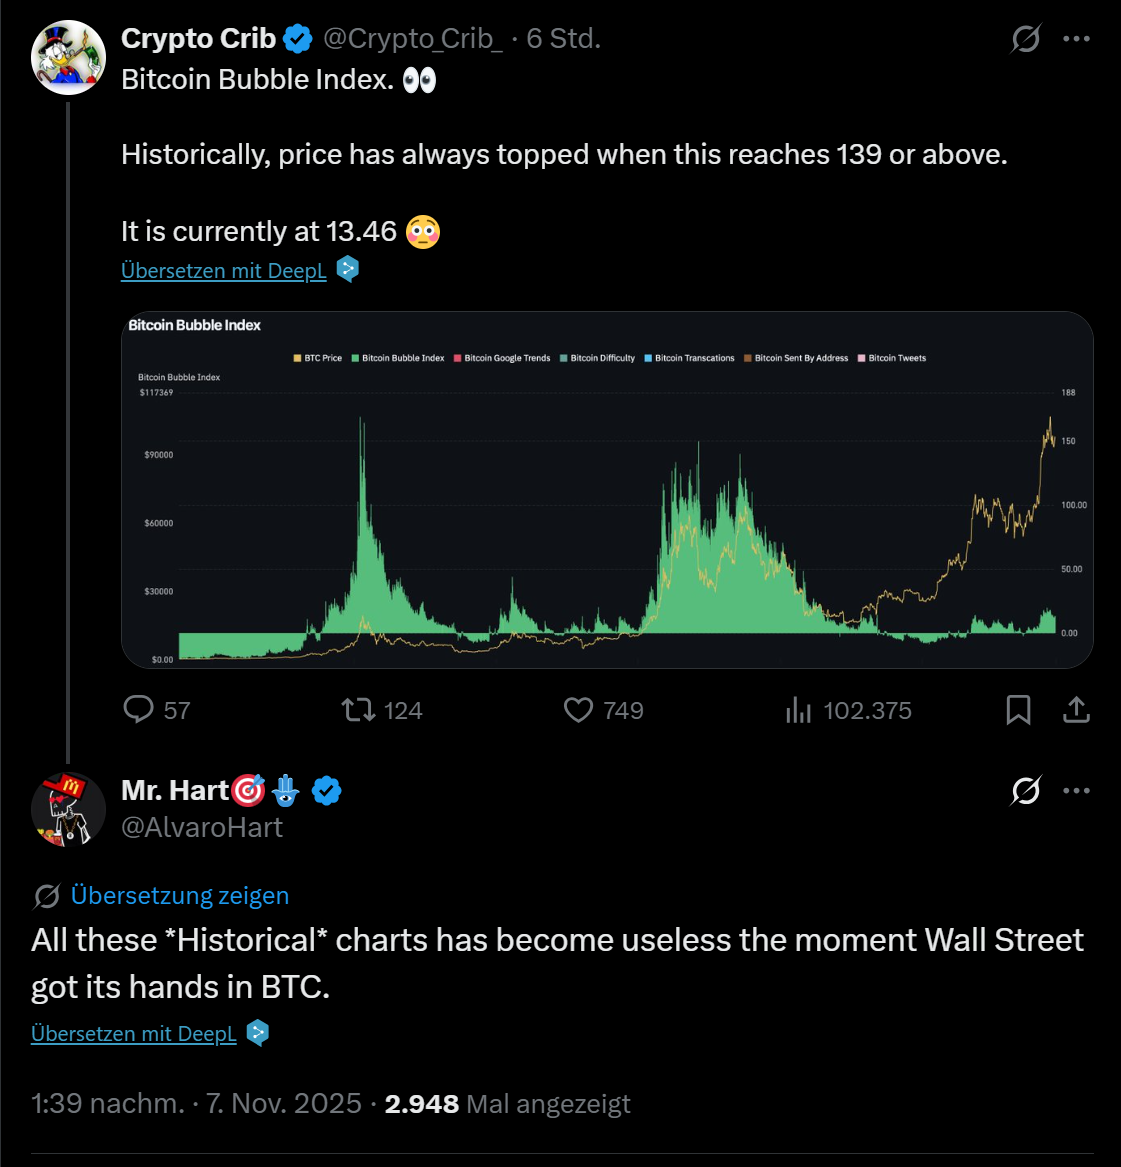This screenshot has height=1167, width=1121.
Task: Bookmark the Bitcoin Bubble Index tweet
Action: [x=1018, y=710]
